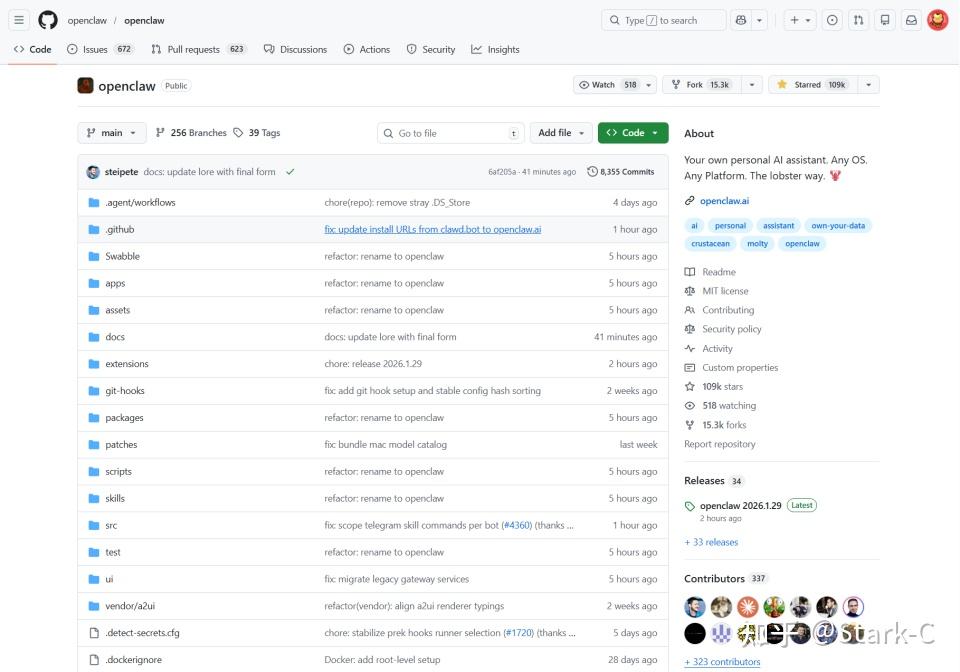
Task: Open the hamburger navigation menu
Action: point(19,20)
